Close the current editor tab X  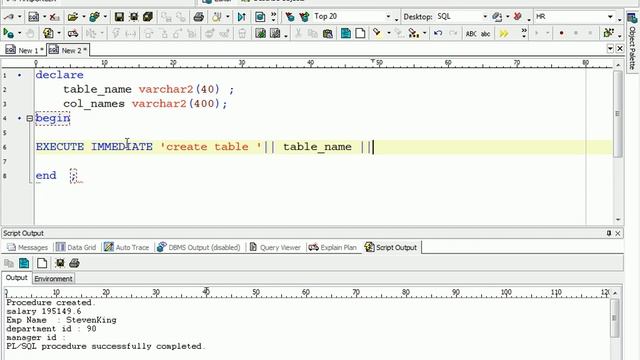pyautogui.click(x=620, y=49)
